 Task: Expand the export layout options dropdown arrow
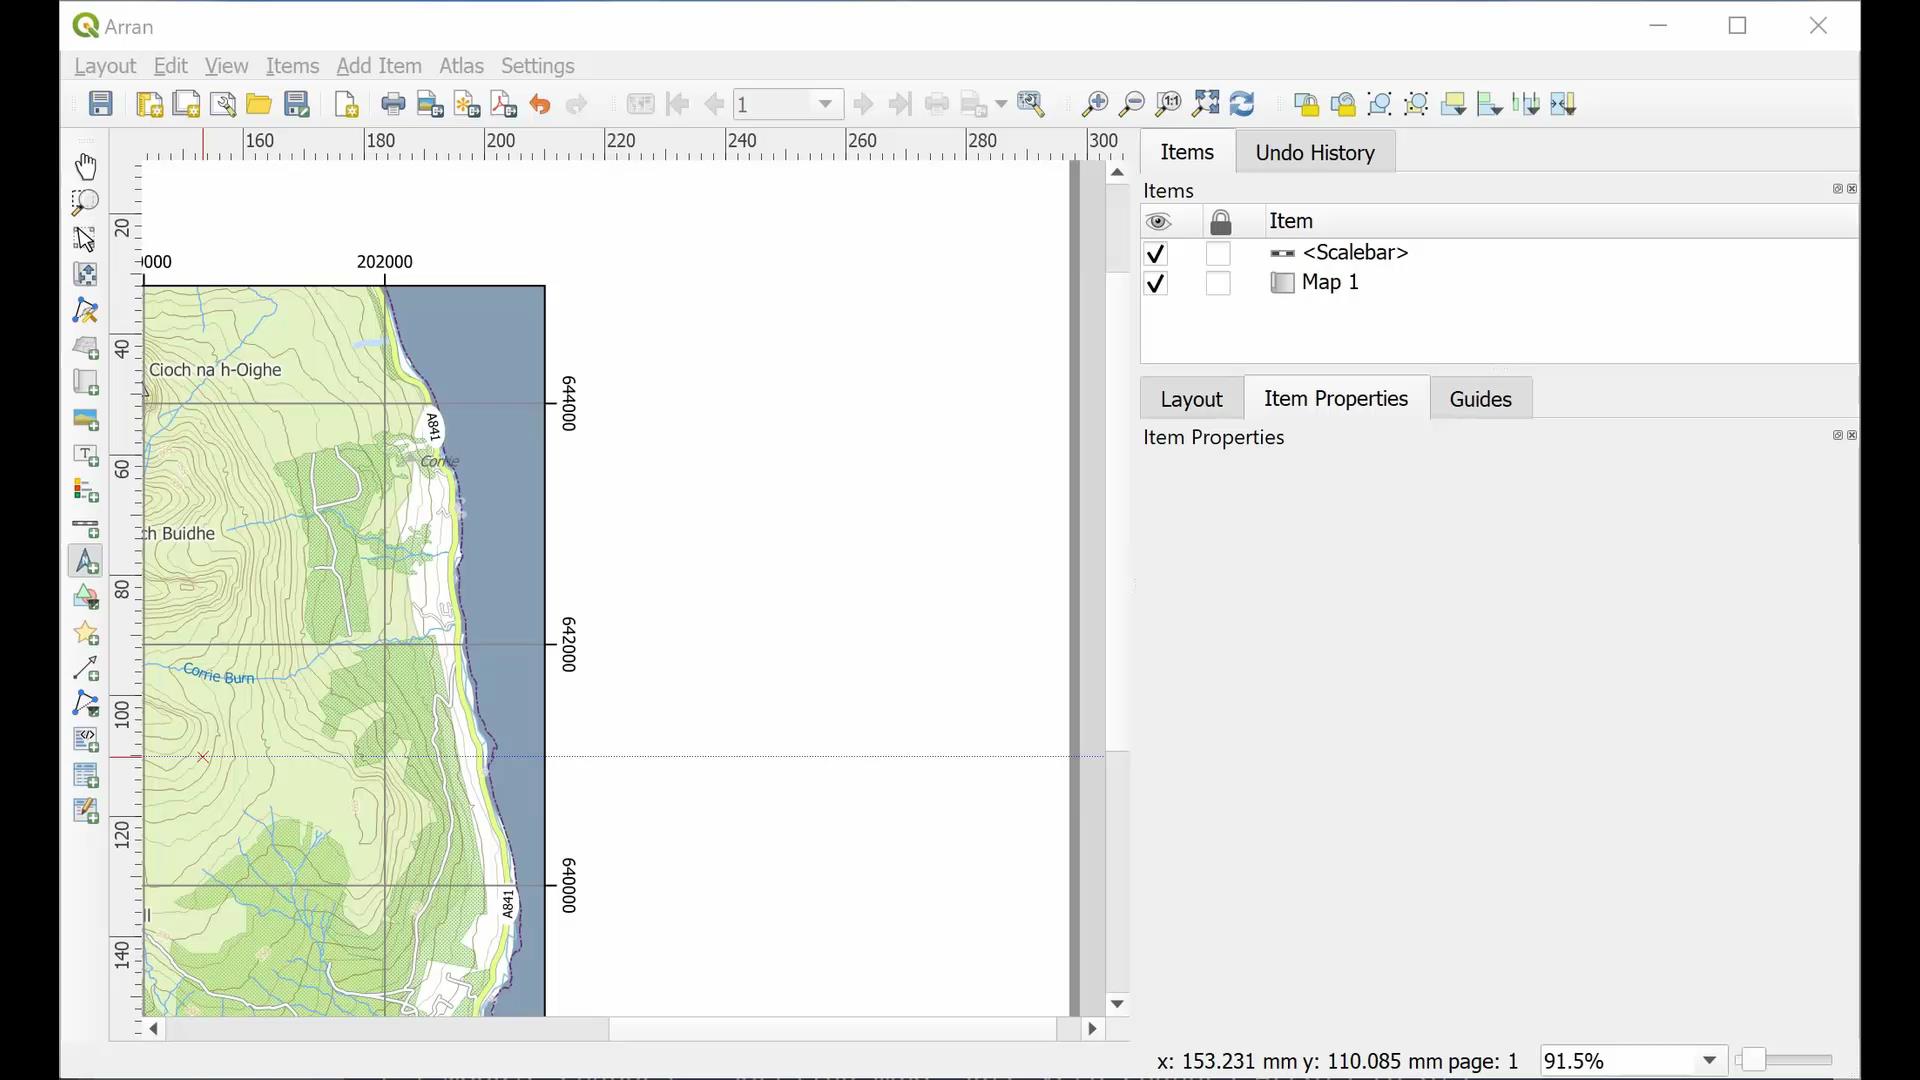1000,104
